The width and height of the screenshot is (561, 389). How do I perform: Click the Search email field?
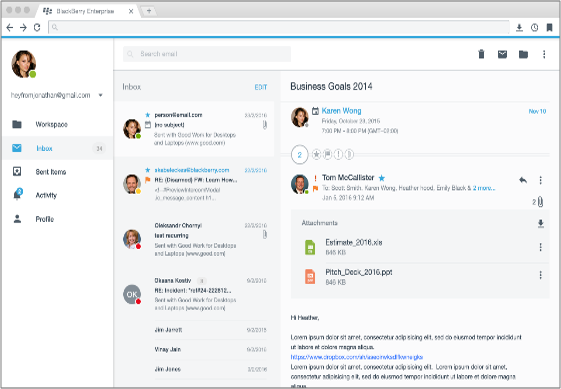click(x=207, y=54)
